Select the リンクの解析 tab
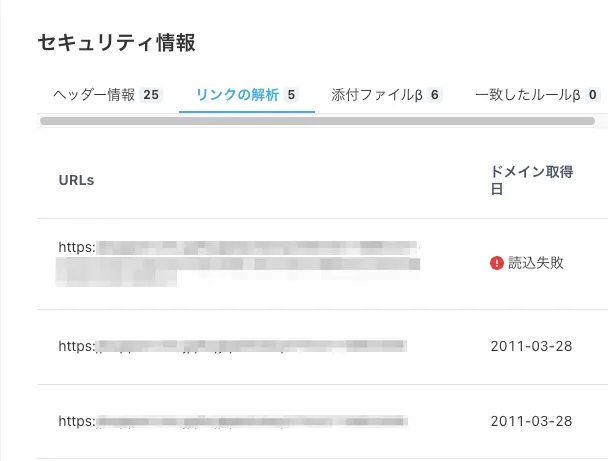 [238, 95]
